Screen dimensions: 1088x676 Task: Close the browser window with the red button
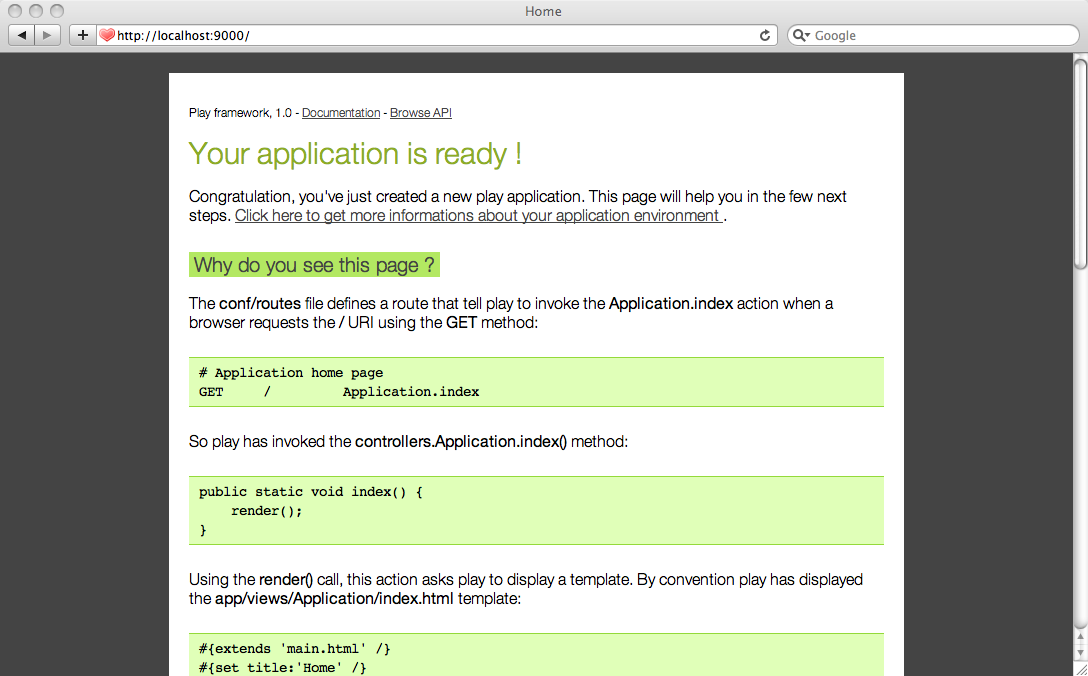(x=16, y=11)
